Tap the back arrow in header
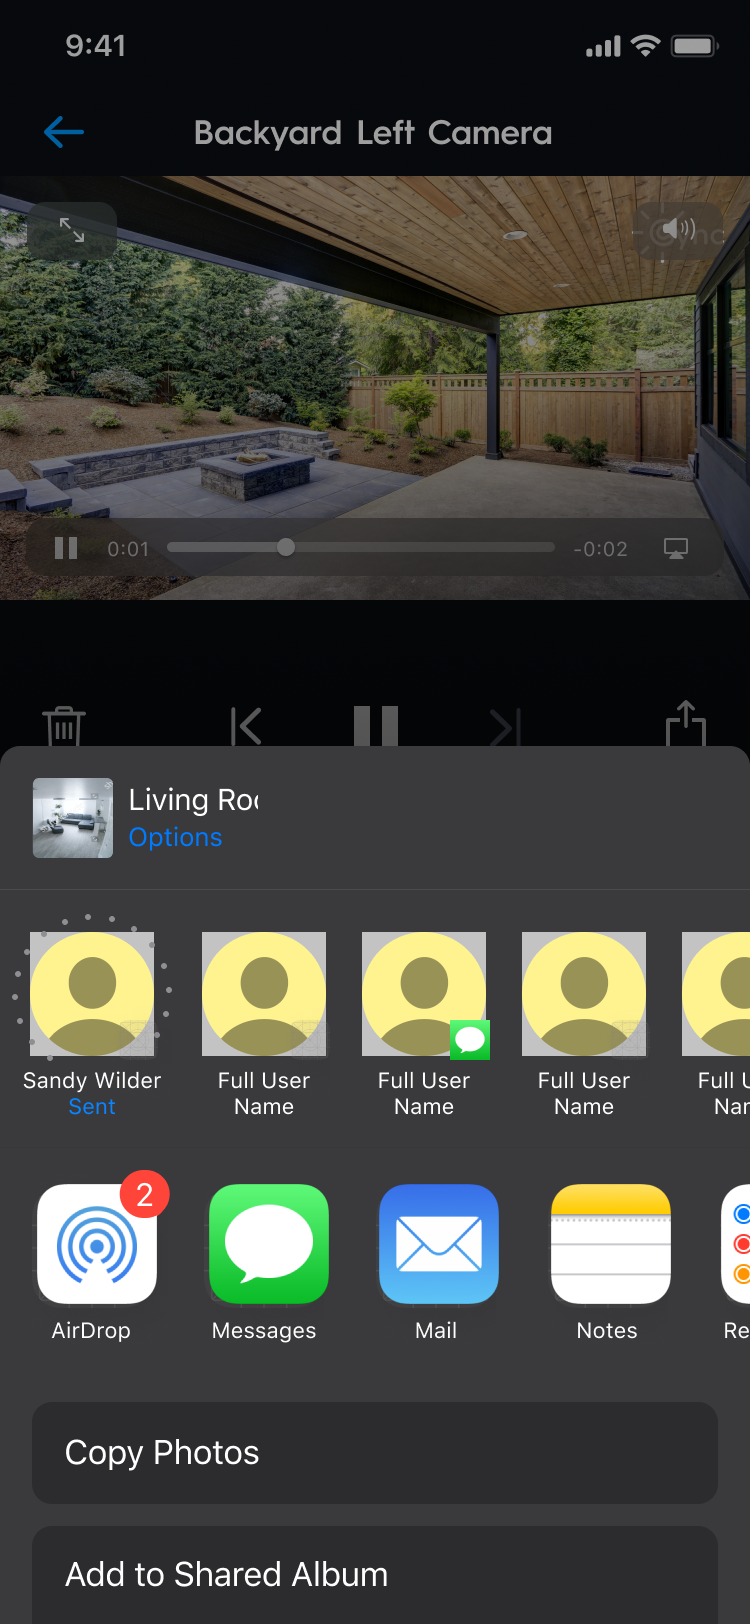This screenshot has height=1624, width=750. point(64,132)
